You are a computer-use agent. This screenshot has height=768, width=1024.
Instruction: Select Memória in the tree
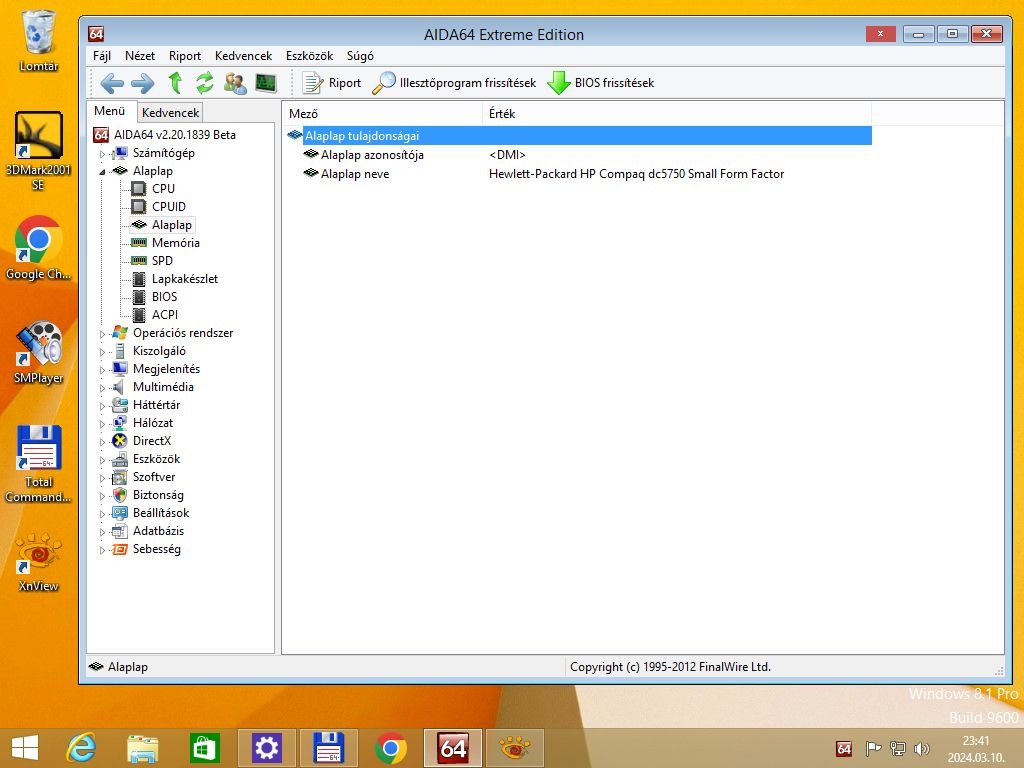(176, 243)
